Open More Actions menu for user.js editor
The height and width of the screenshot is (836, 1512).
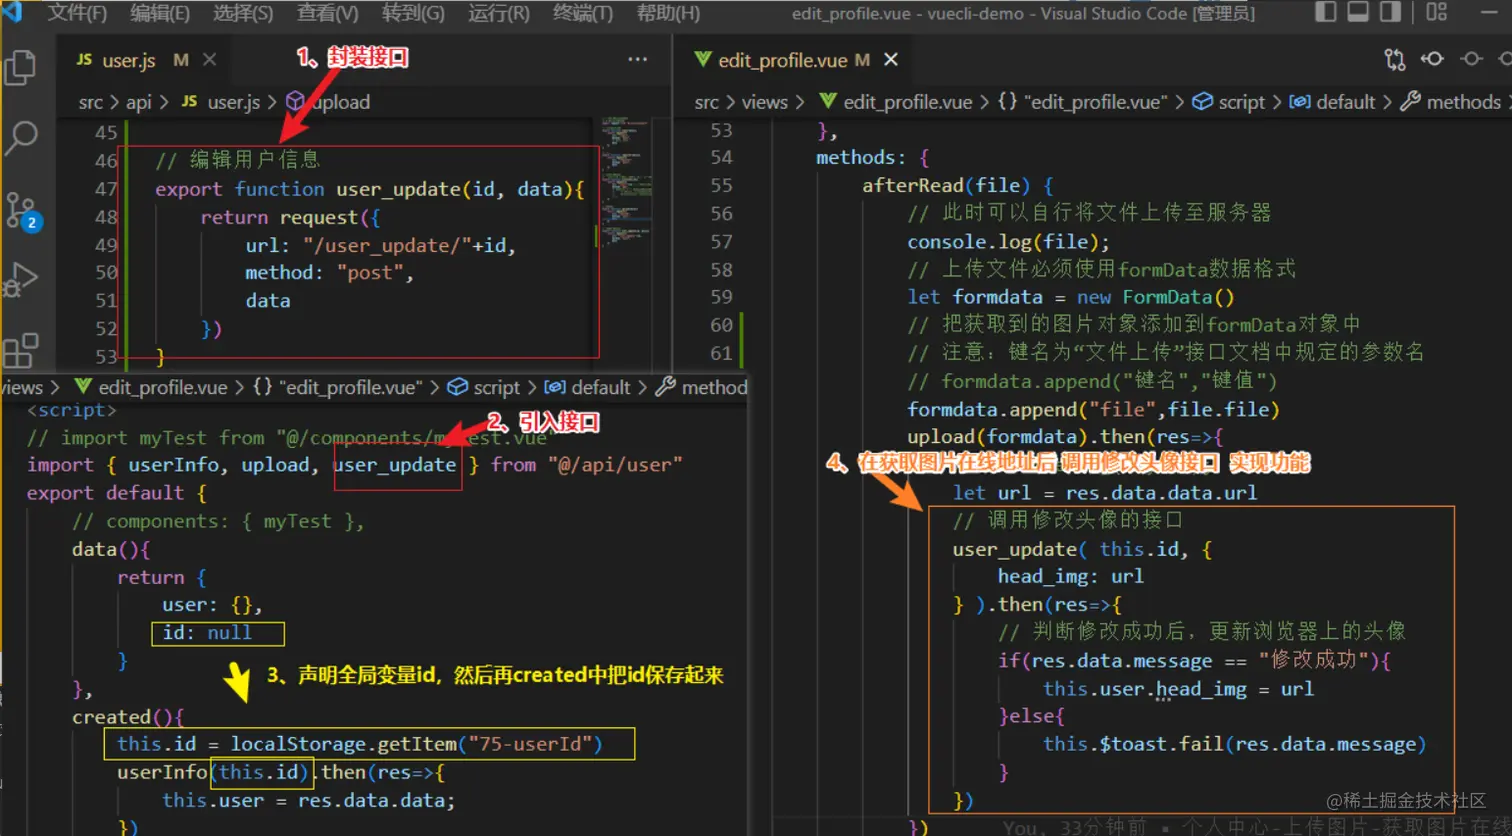(637, 59)
